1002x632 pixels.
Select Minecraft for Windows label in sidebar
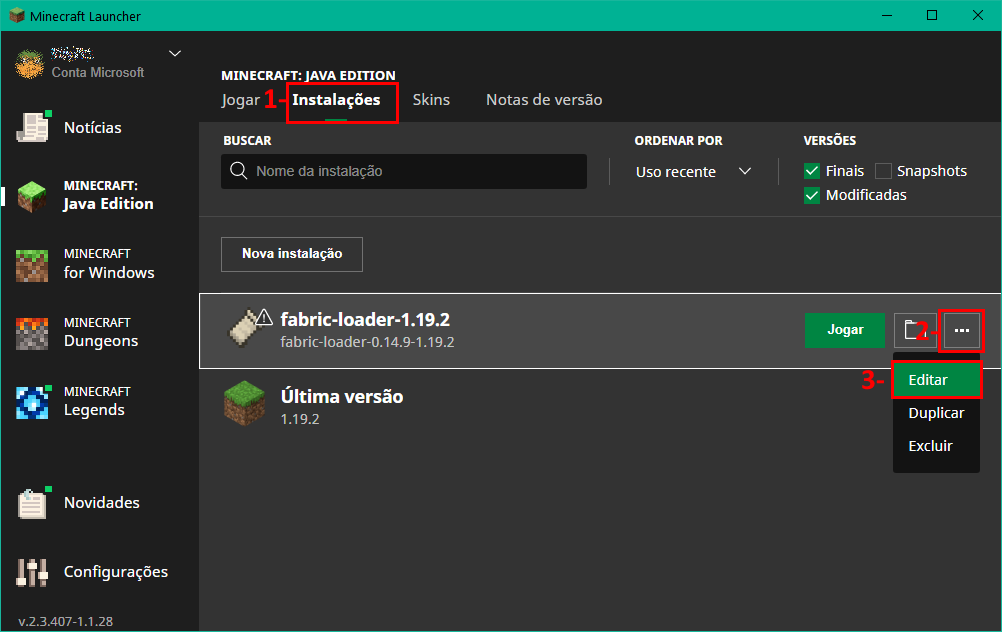(x=109, y=264)
